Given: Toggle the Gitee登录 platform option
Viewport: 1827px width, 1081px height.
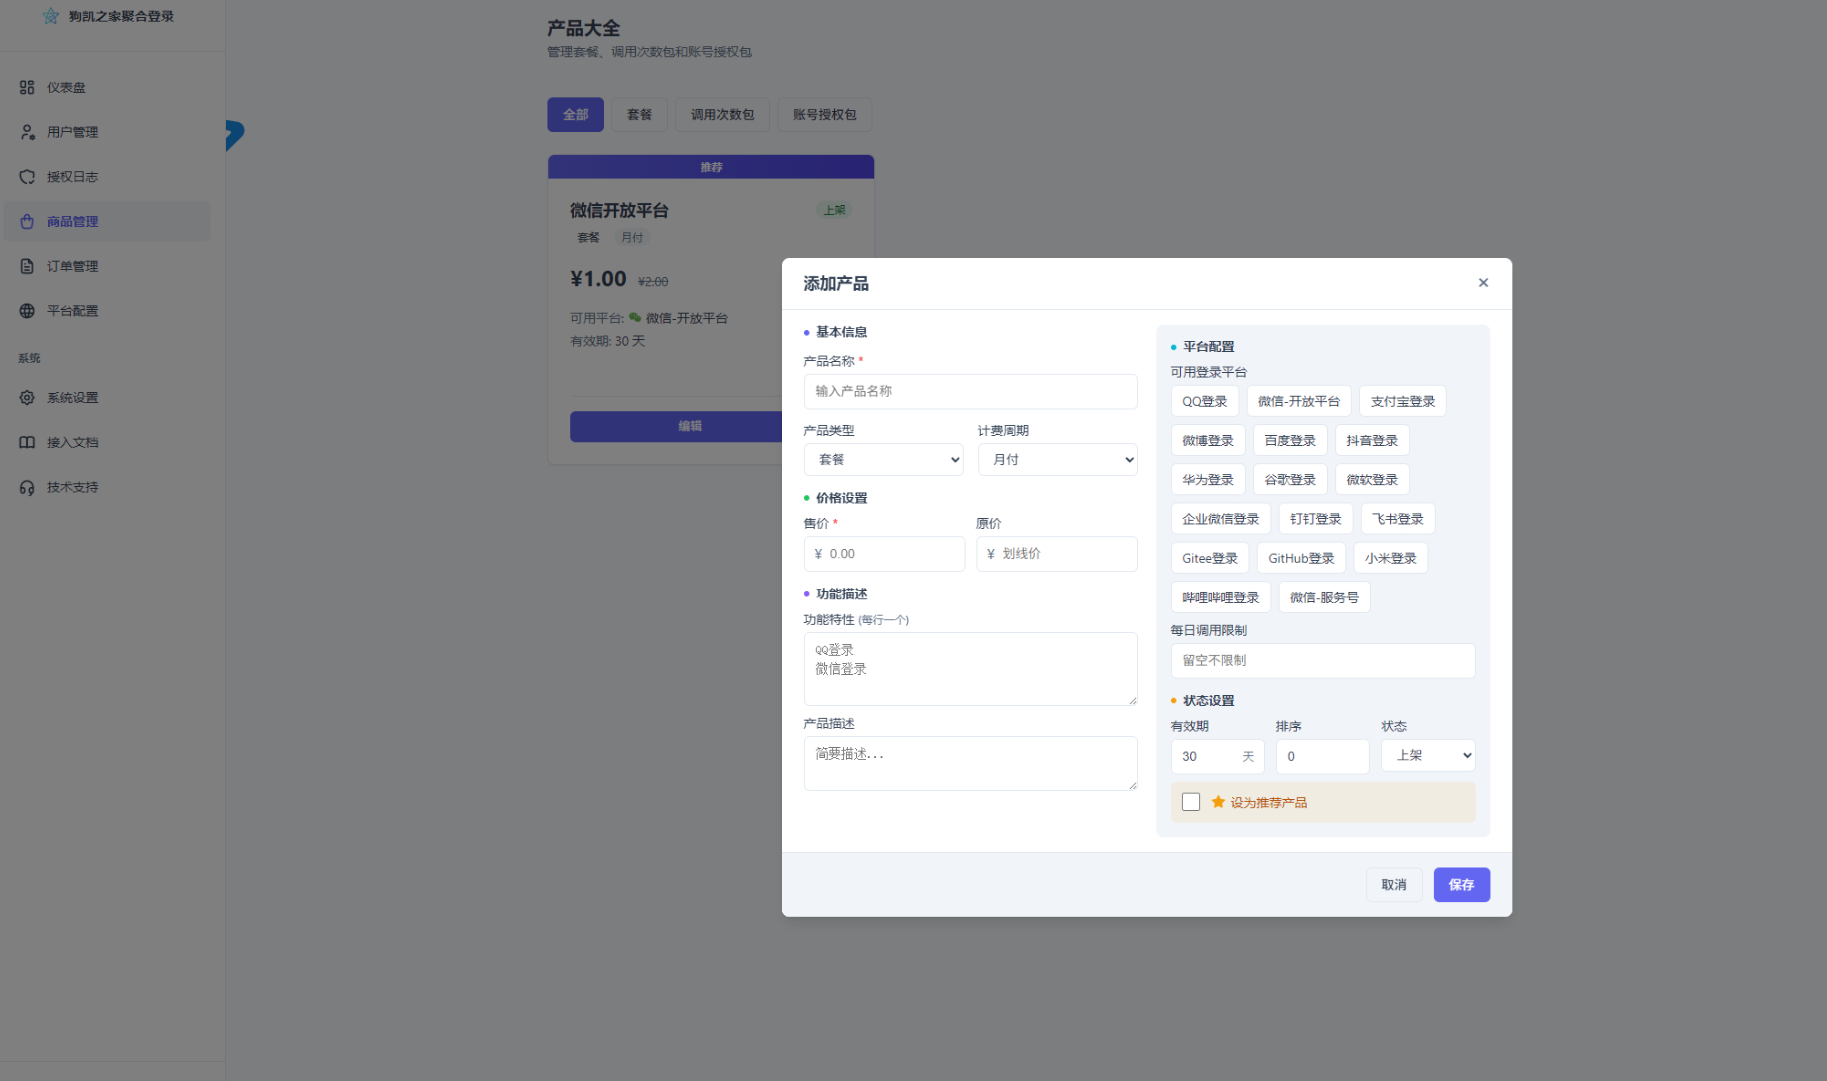Looking at the screenshot, I should click(1210, 558).
